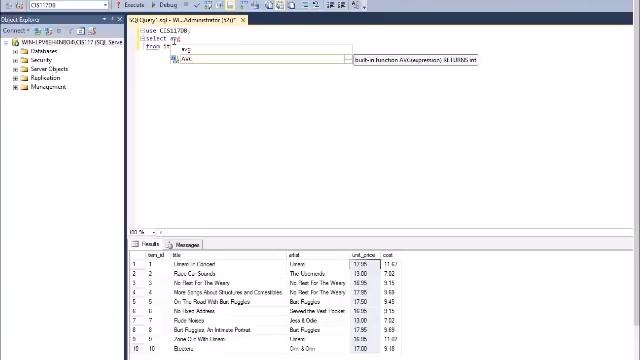Screen dimensions: 640x360
Task: Expand the Replication folder
Action: pos(16,78)
